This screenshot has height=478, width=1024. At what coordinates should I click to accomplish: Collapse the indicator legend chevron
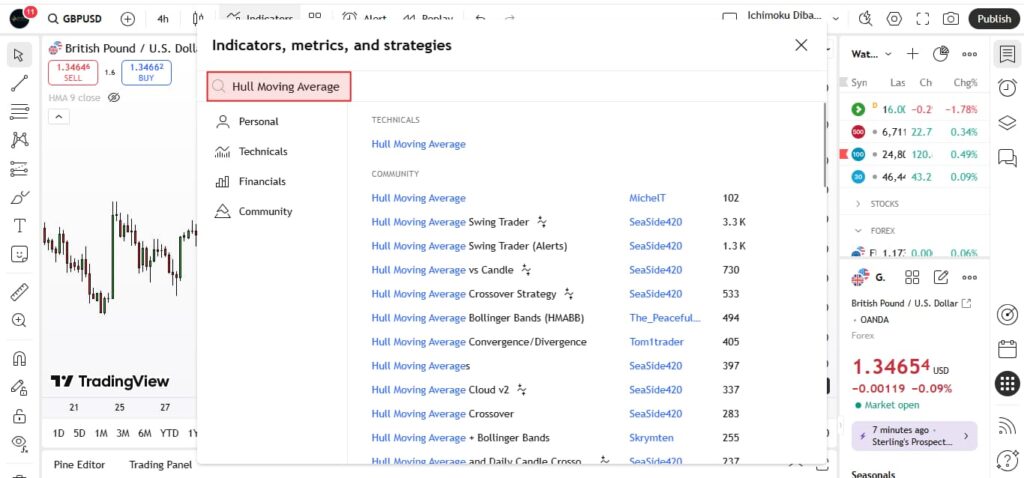58,117
